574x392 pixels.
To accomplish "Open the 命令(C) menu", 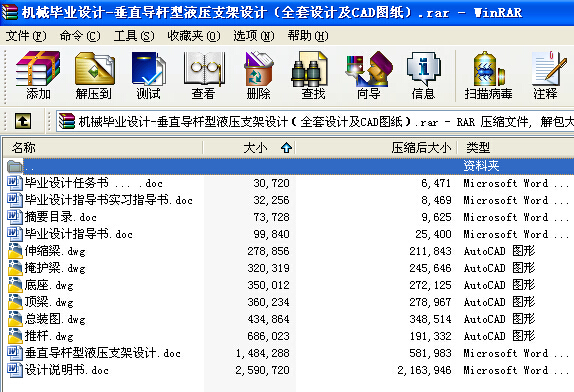I will (80, 36).
